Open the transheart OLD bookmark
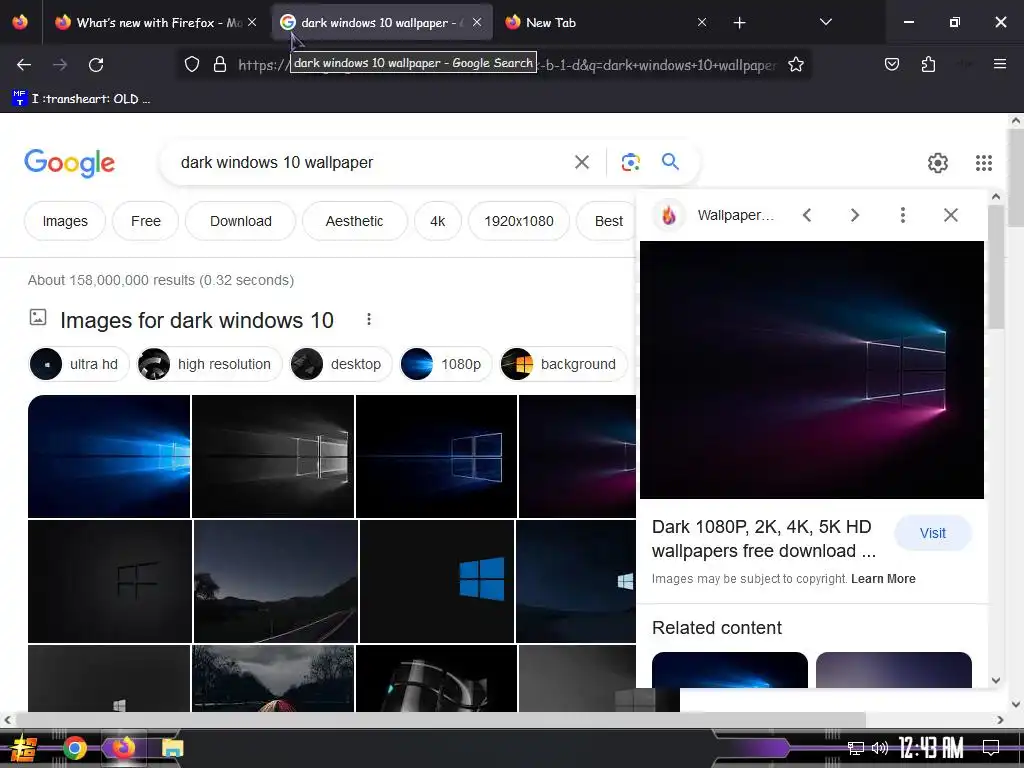Image resolution: width=1024 pixels, height=768 pixels. (81, 99)
